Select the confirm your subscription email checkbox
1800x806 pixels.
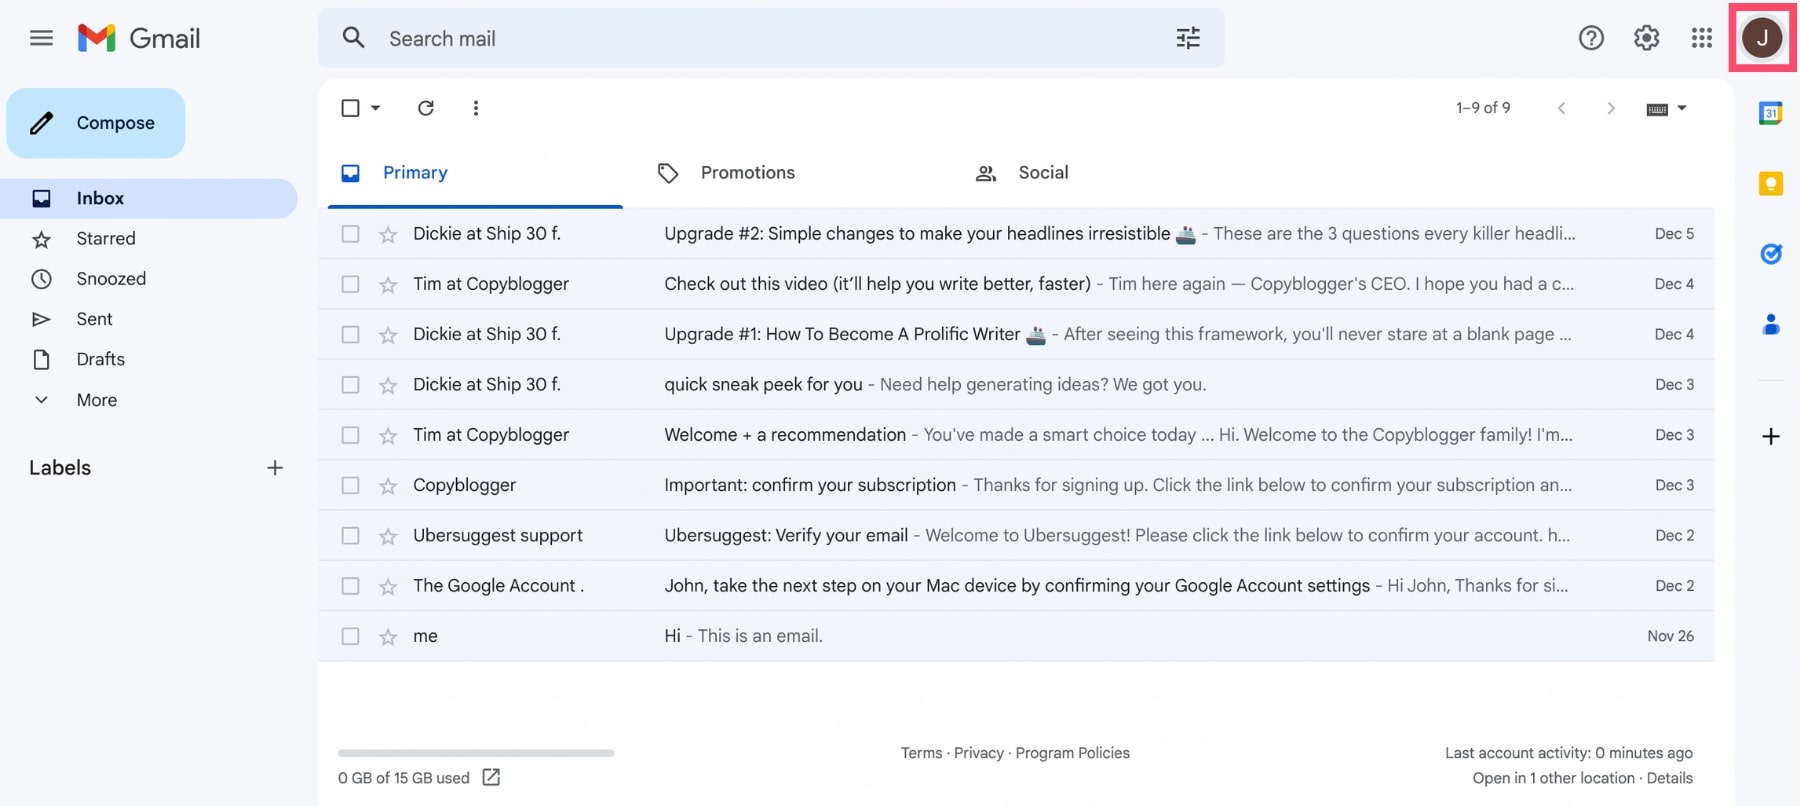350,485
